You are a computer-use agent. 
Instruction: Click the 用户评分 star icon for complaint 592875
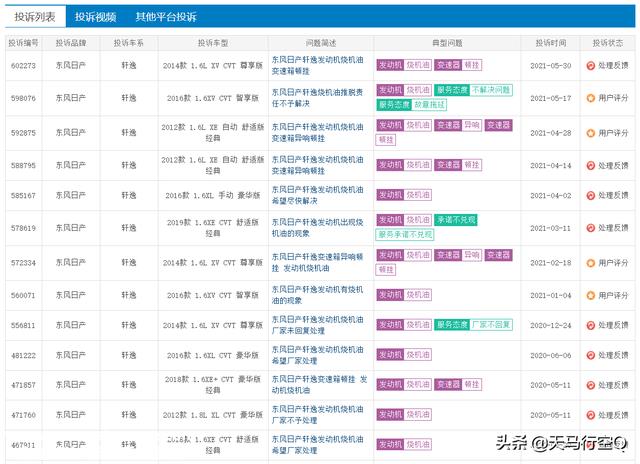tap(590, 133)
